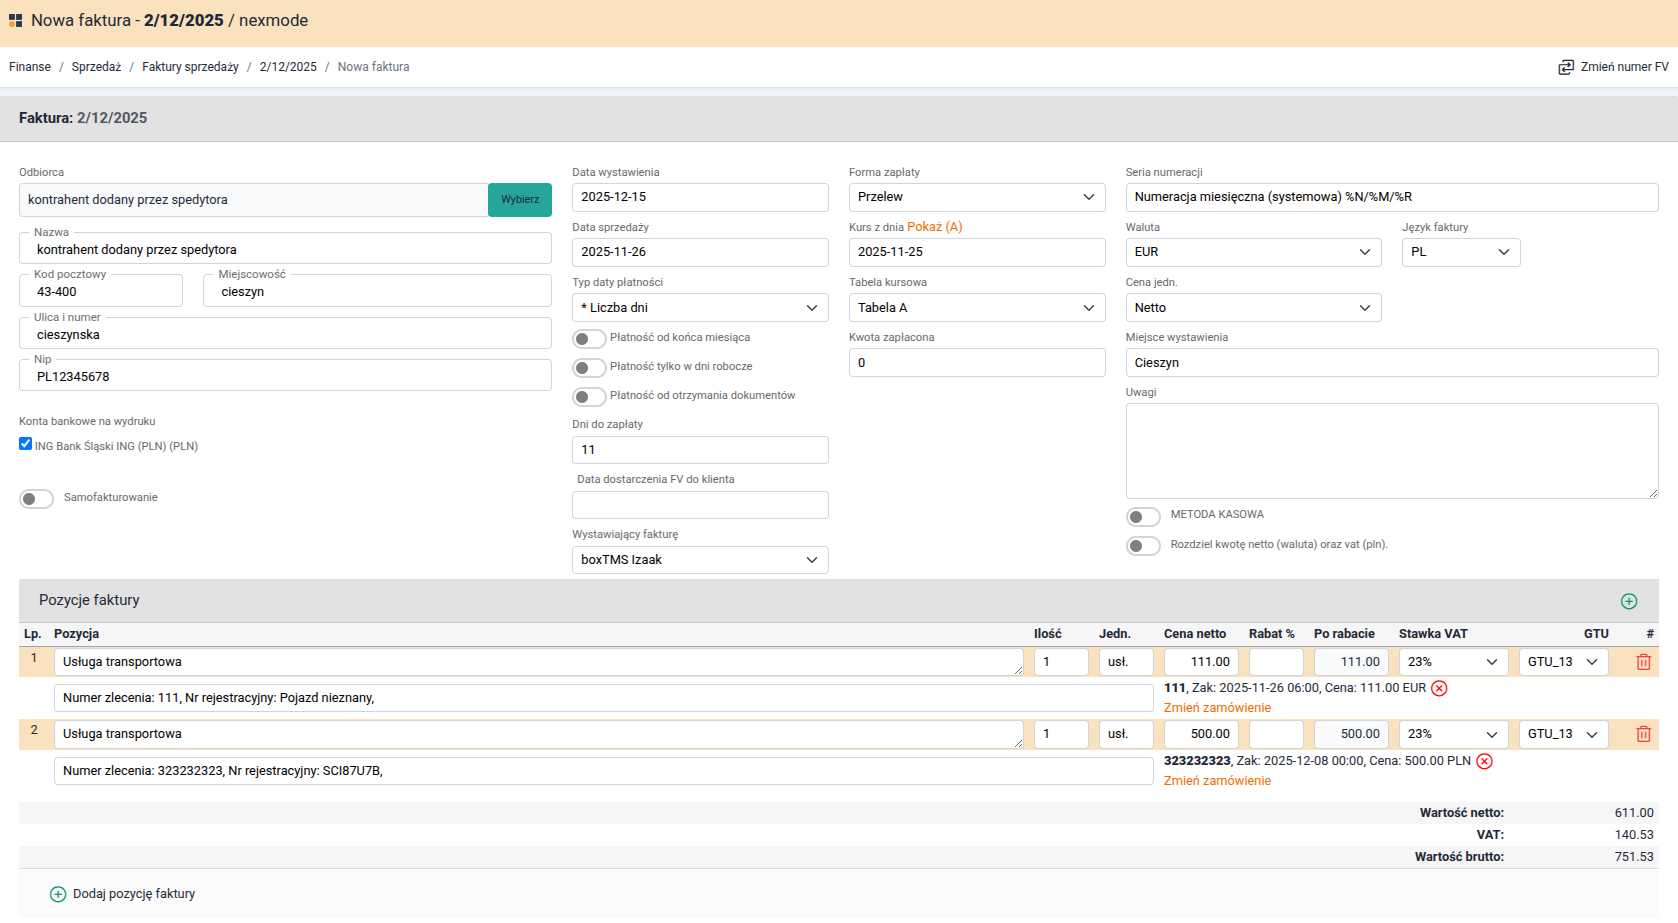Click plus icon next to Dodaj pozycję faktury
1678x923 pixels.
58,894
